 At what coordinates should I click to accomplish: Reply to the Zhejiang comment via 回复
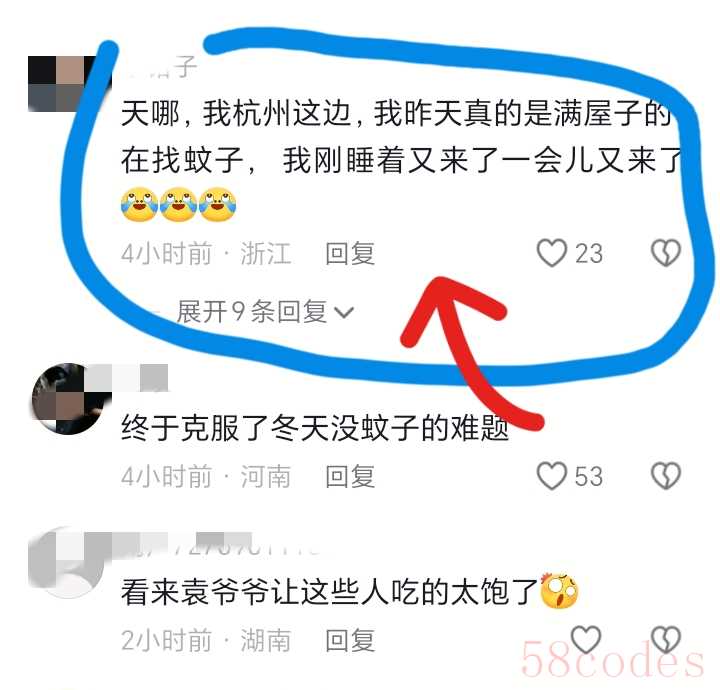pos(350,253)
